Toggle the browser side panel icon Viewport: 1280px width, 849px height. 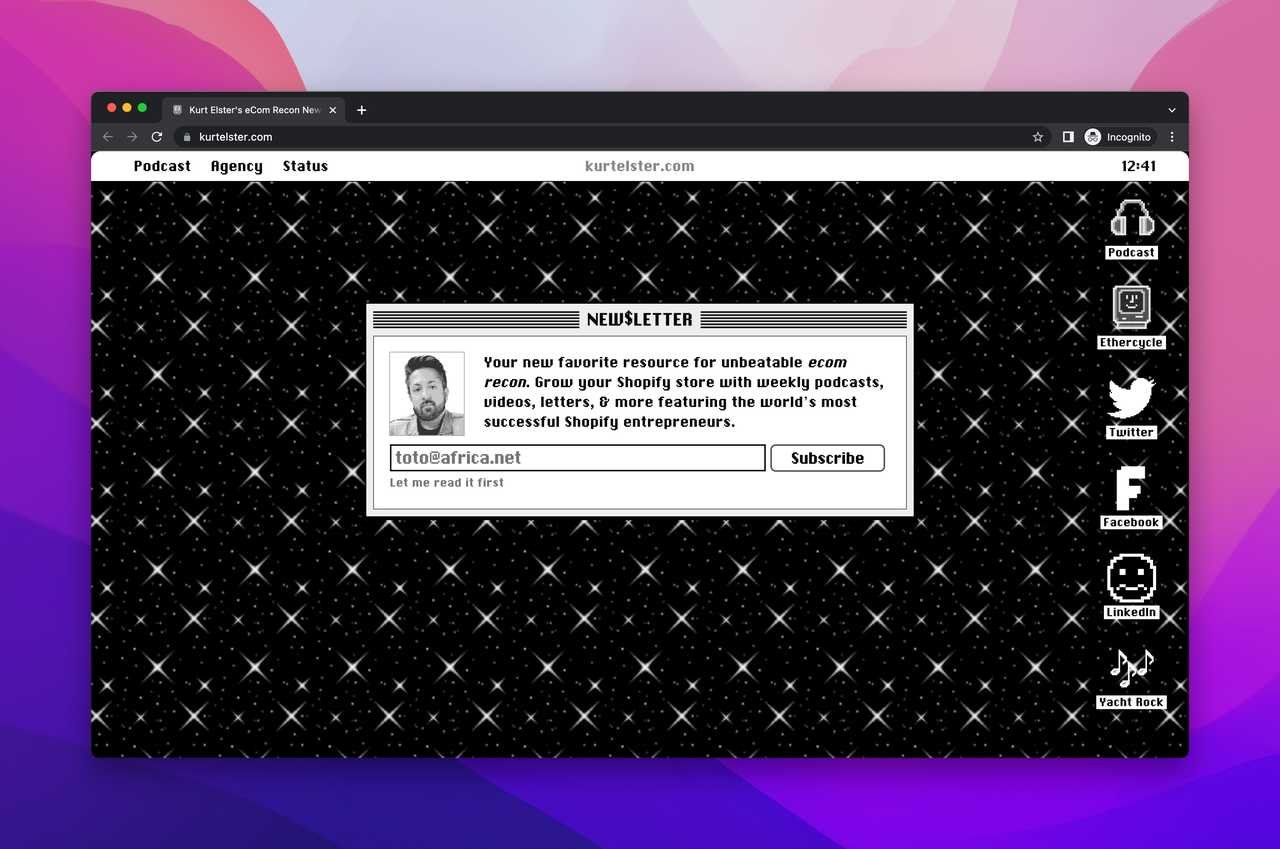pos(1068,137)
